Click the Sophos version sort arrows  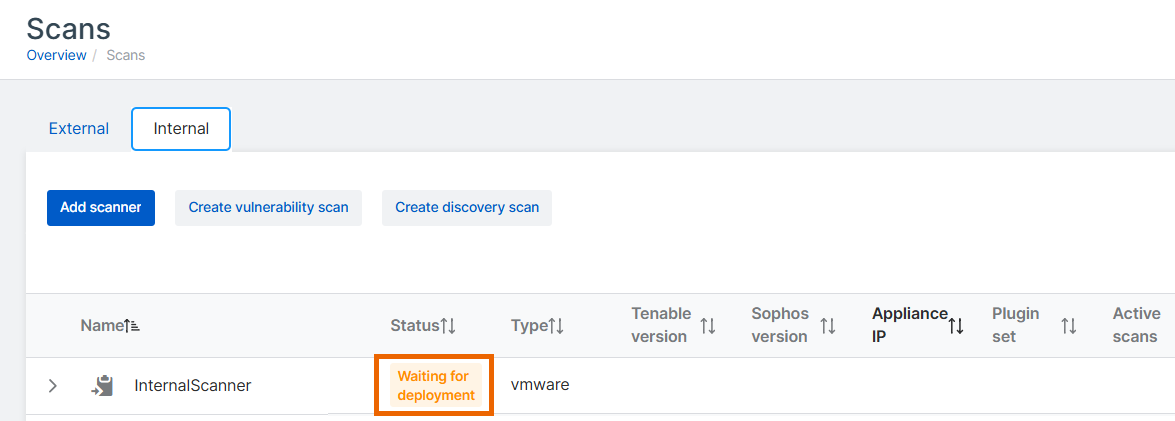pyautogui.click(x=828, y=326)
